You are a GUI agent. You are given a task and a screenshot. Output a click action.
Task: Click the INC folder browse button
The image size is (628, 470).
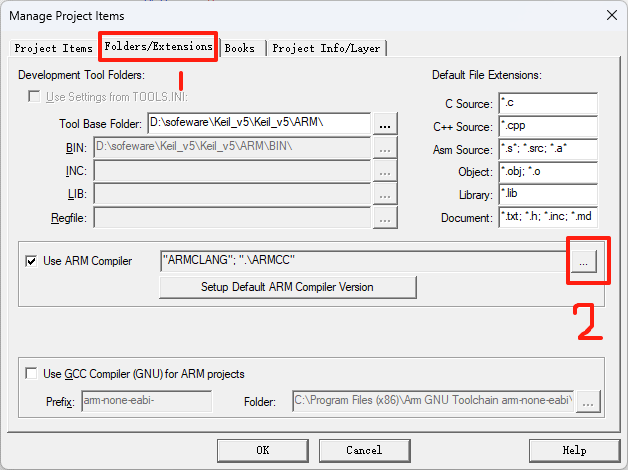click(385, 171)
